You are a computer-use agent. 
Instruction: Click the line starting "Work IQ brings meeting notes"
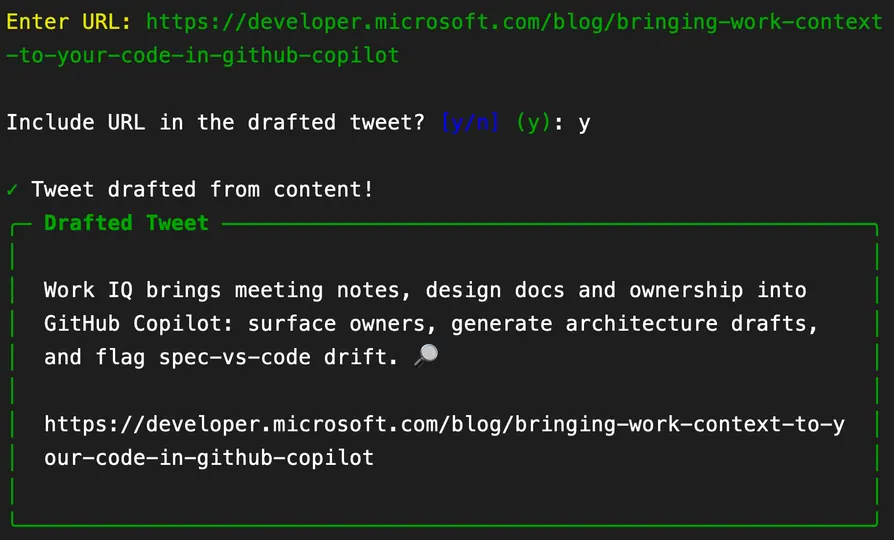(425, 290)
